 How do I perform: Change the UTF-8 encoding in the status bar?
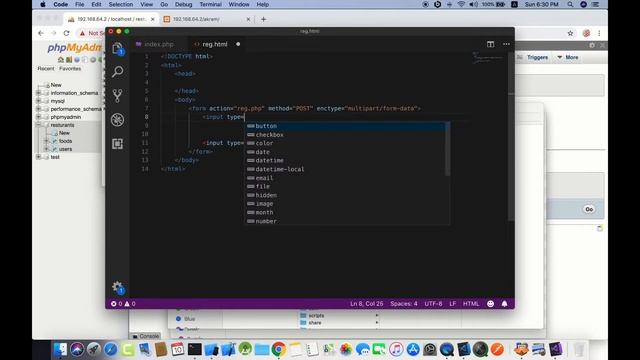(433, 304)
